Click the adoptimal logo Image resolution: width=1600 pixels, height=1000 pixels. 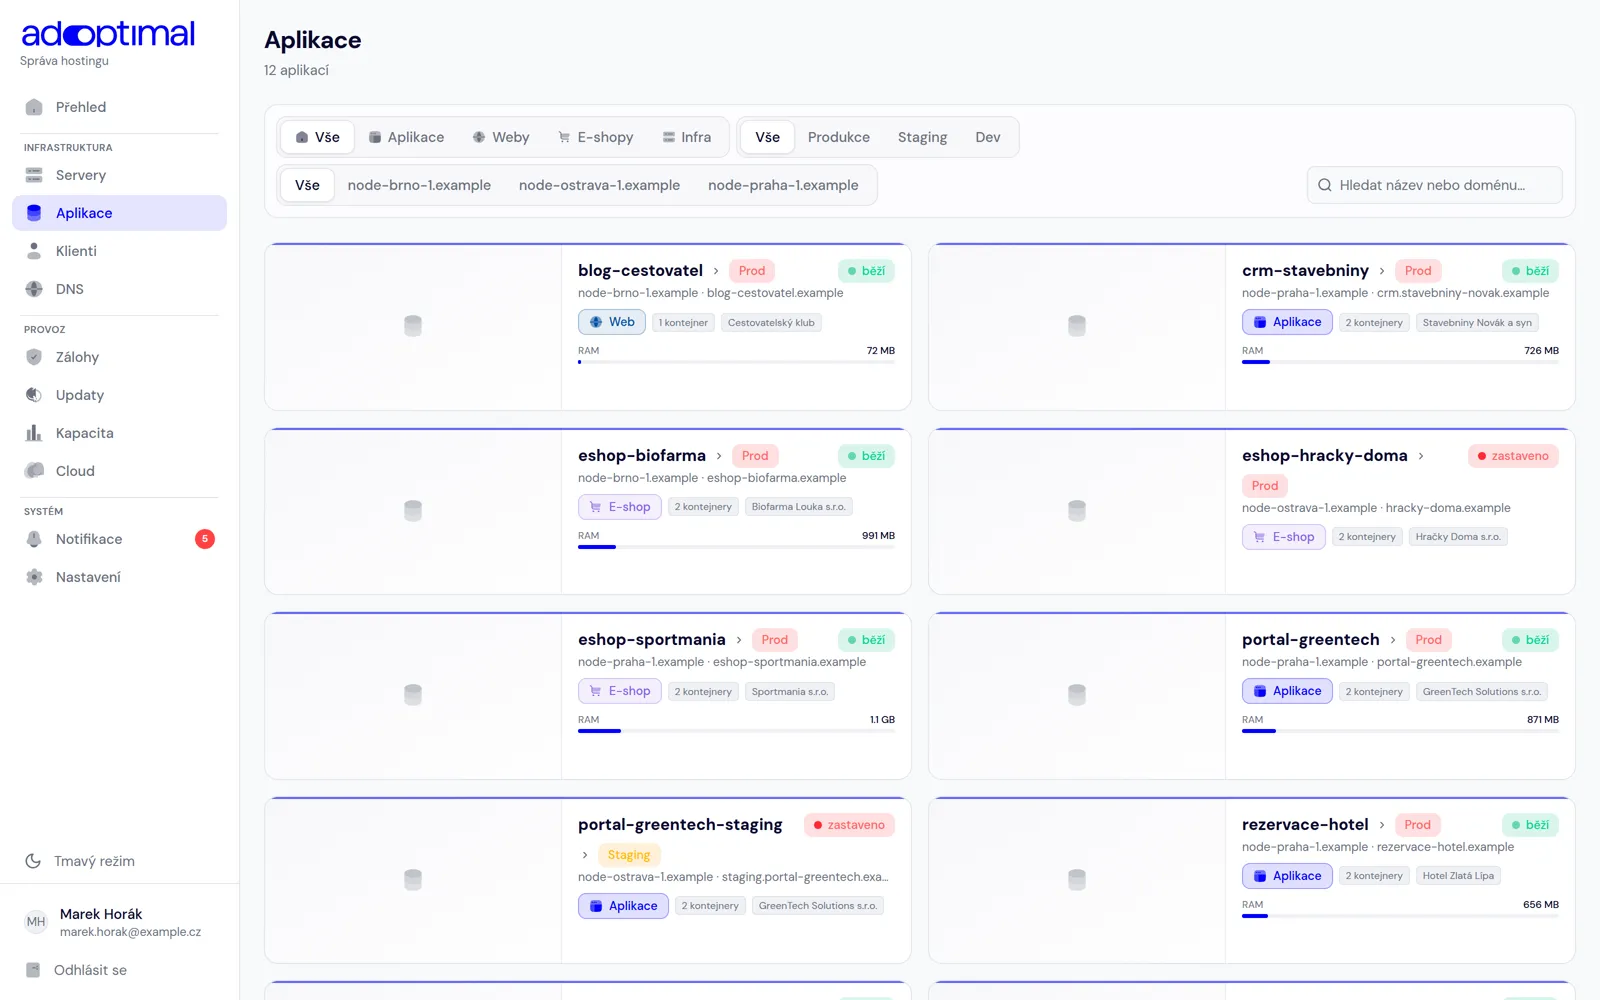(x=108, y=35)
